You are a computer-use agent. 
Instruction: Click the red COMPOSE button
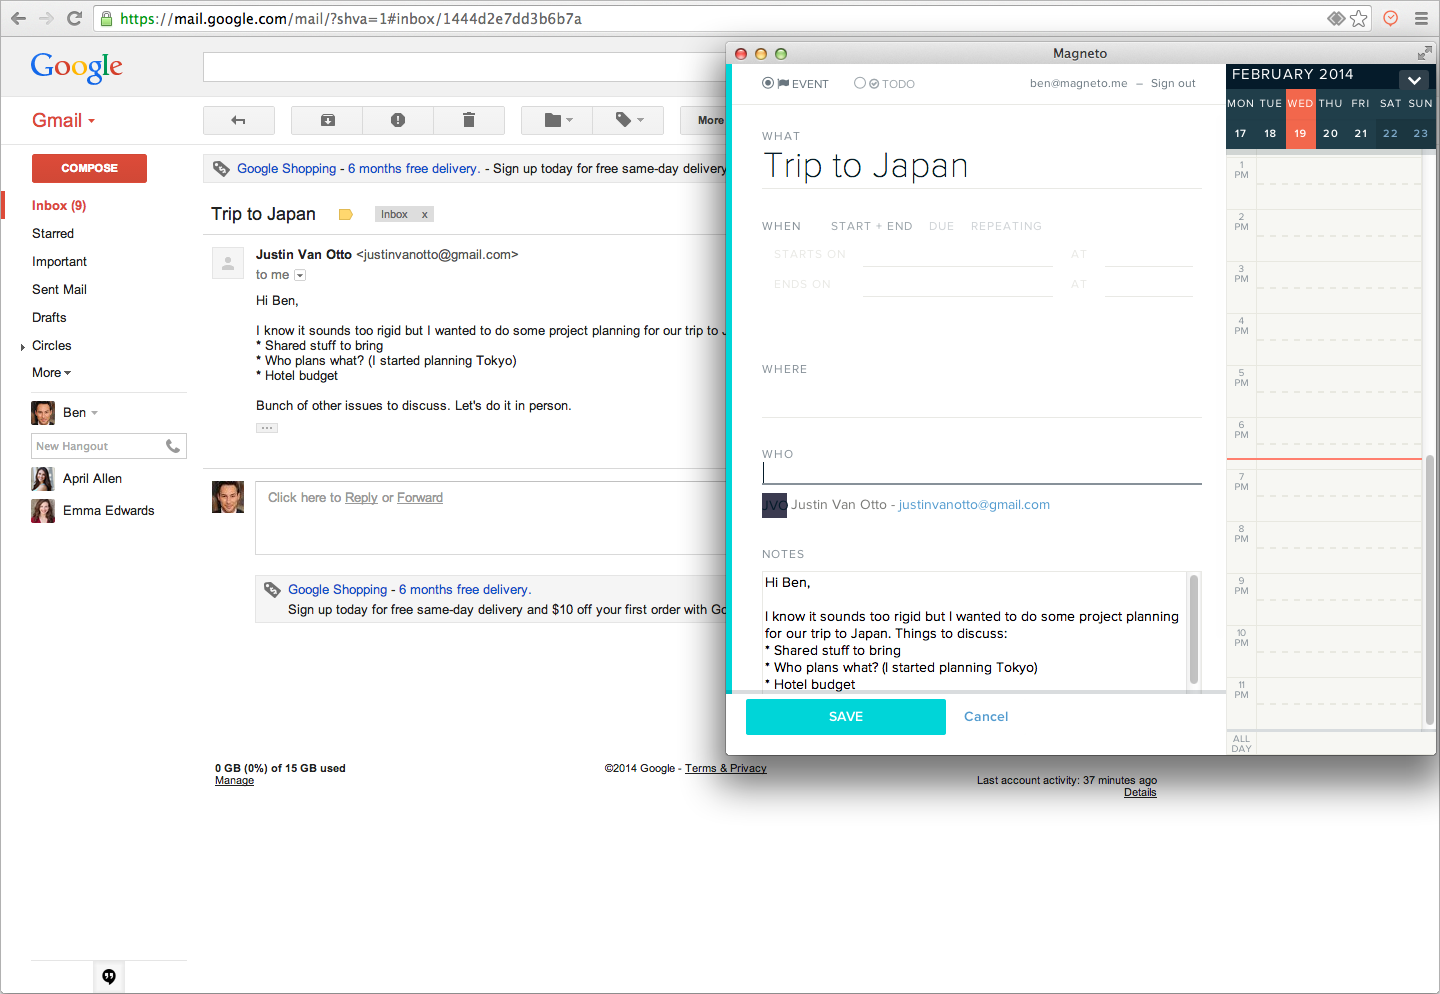coord(89,168)
